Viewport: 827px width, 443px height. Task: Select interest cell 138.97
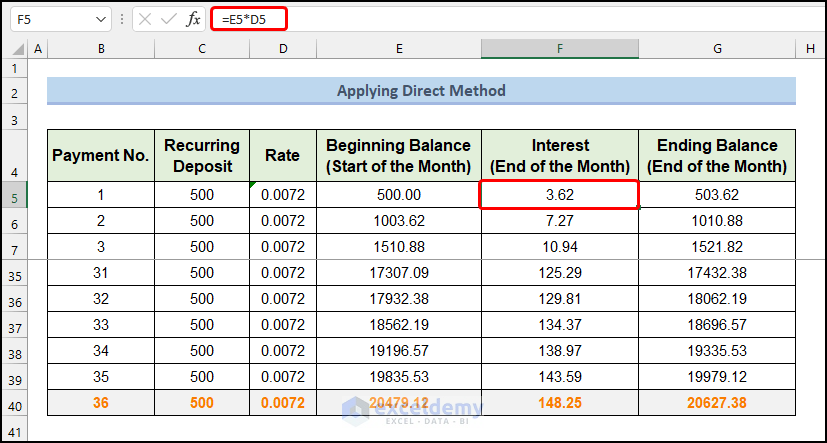(x=560, y=350)
